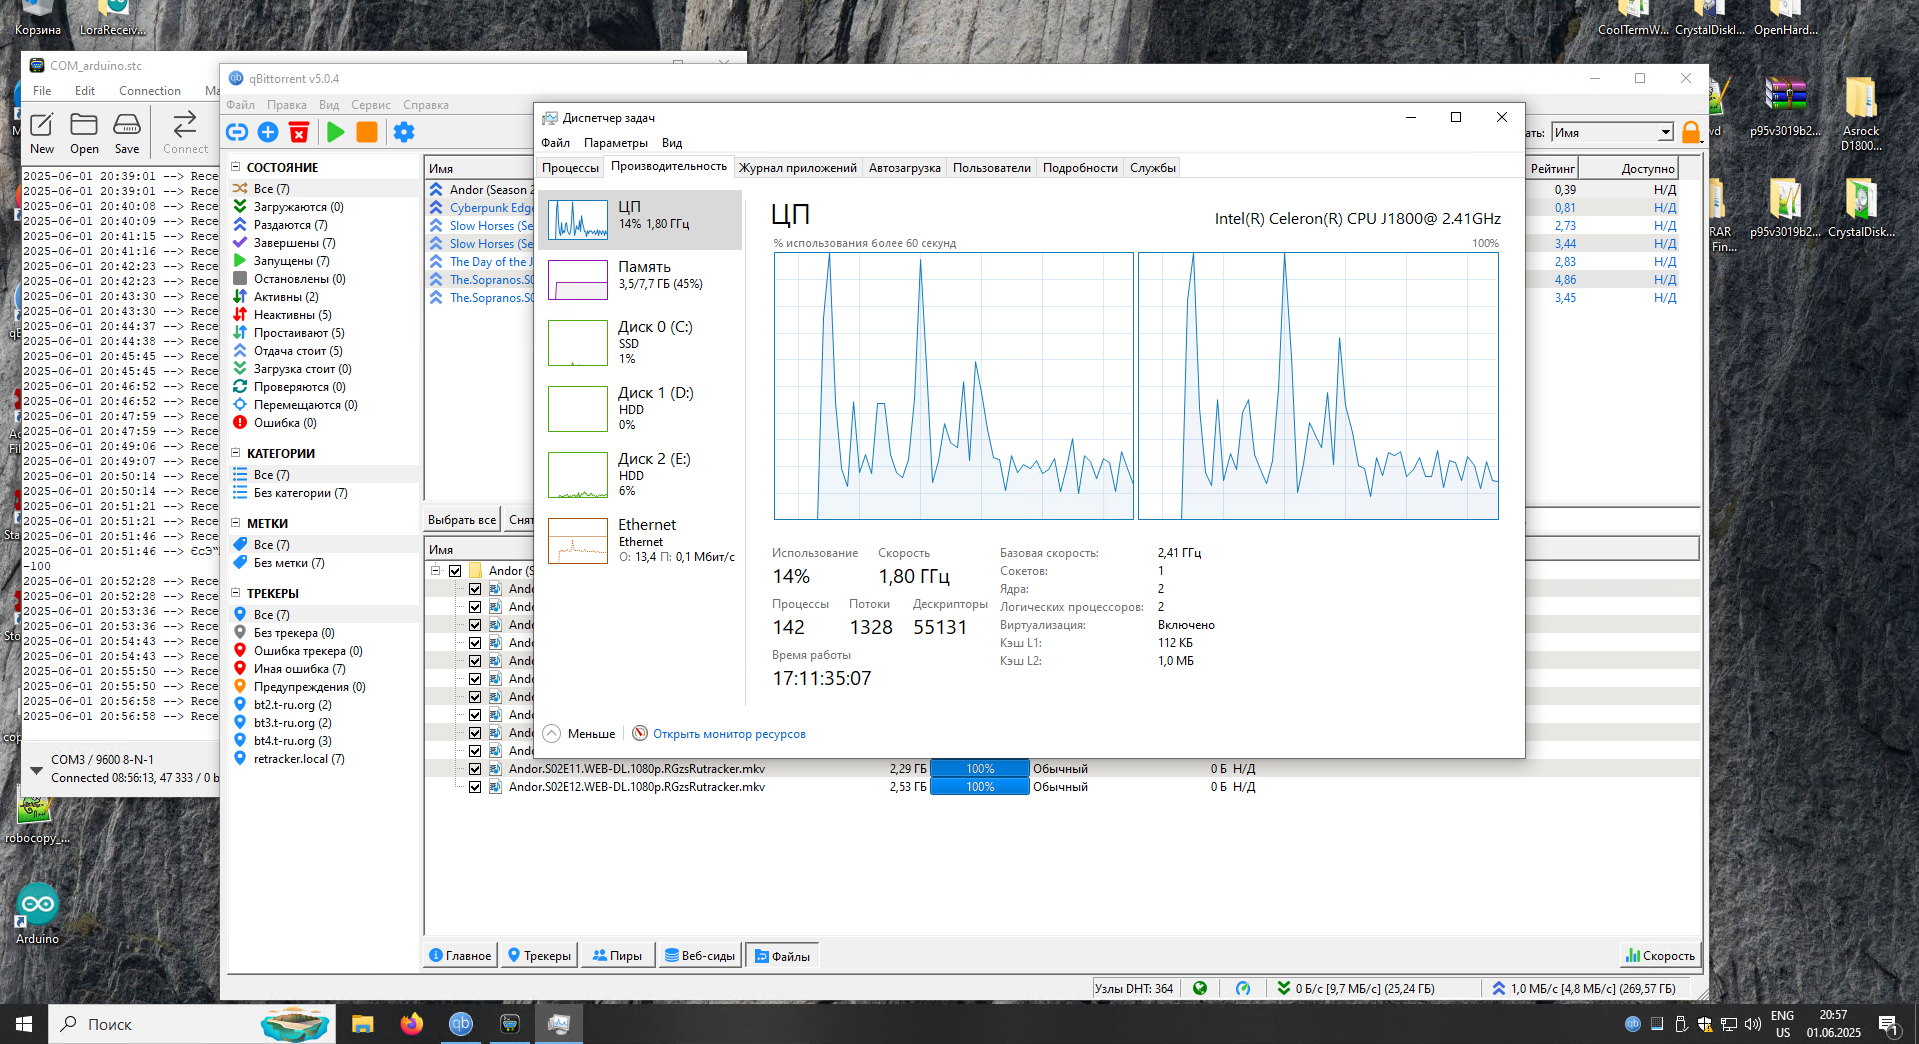Toggle alternative speed limits gauge icon

pos(1243,988)
